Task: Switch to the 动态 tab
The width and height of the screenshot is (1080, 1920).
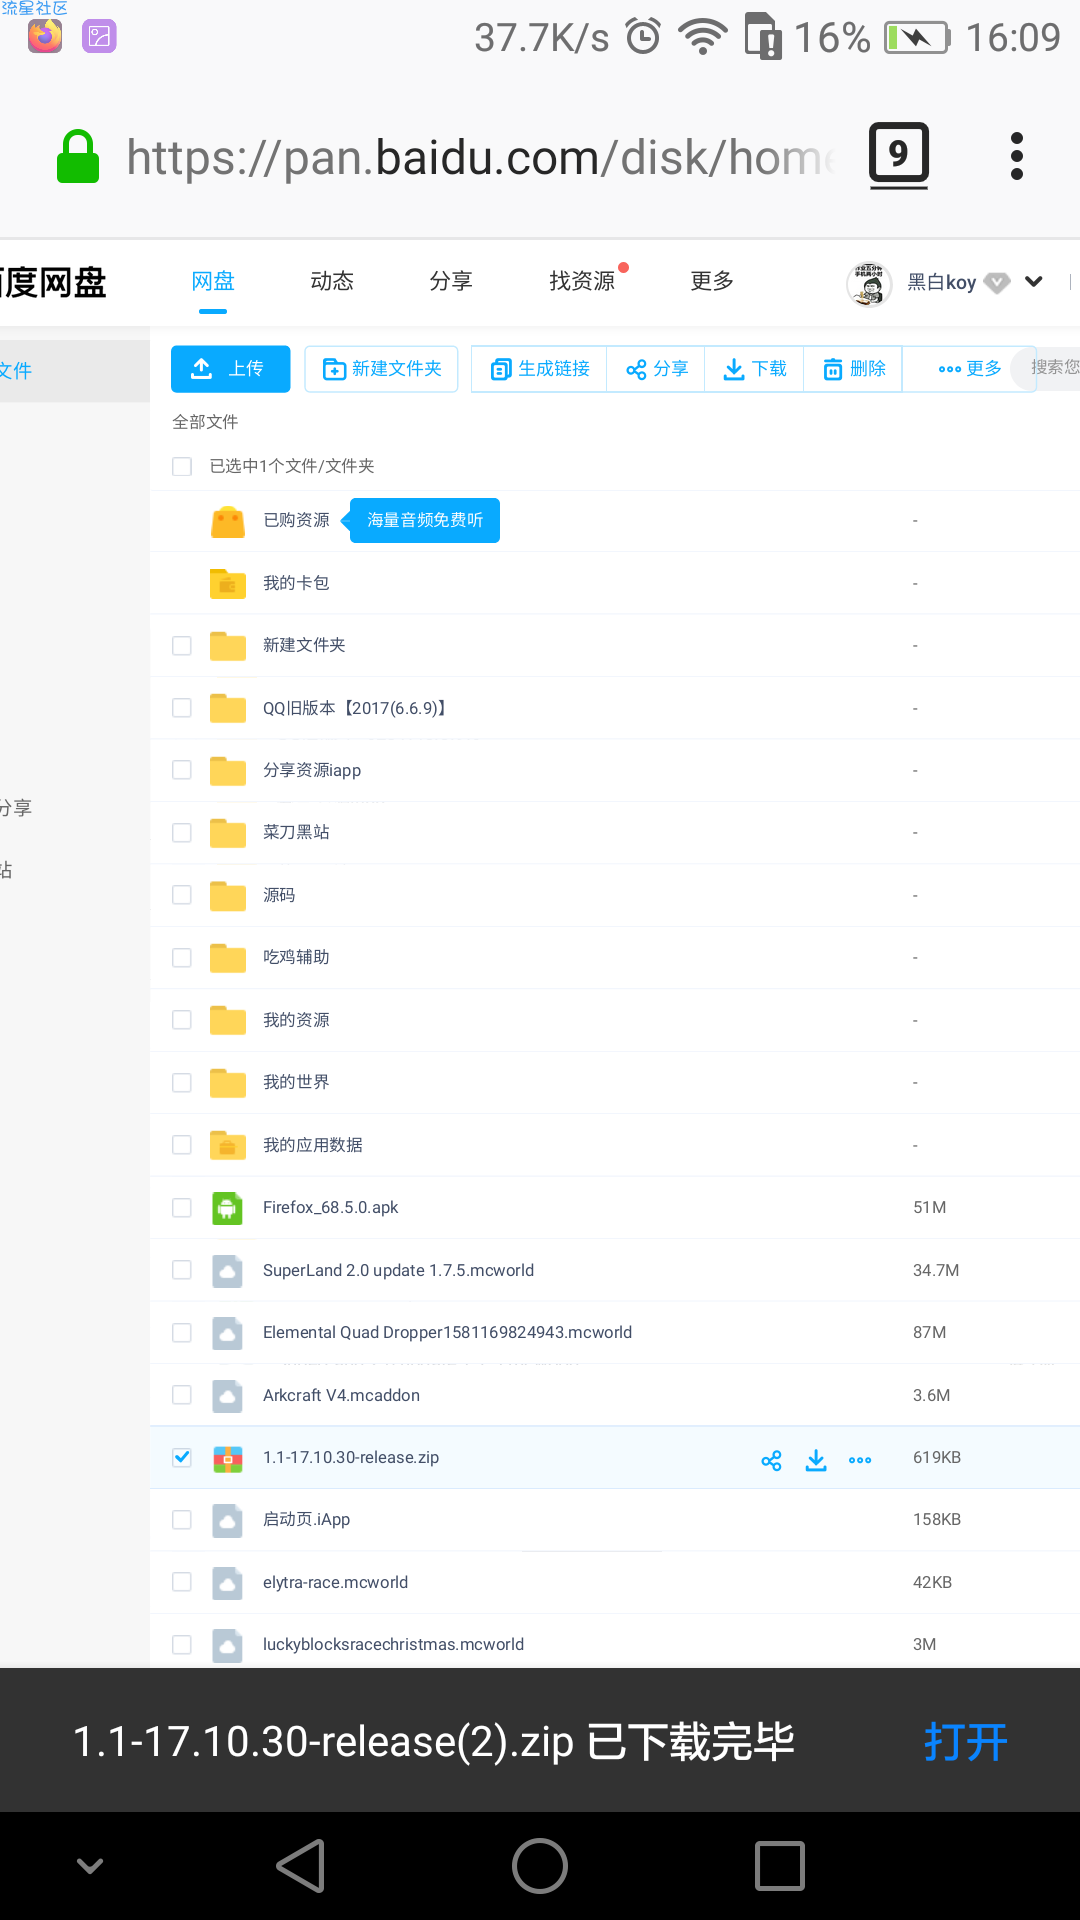Action: point(332,282)
